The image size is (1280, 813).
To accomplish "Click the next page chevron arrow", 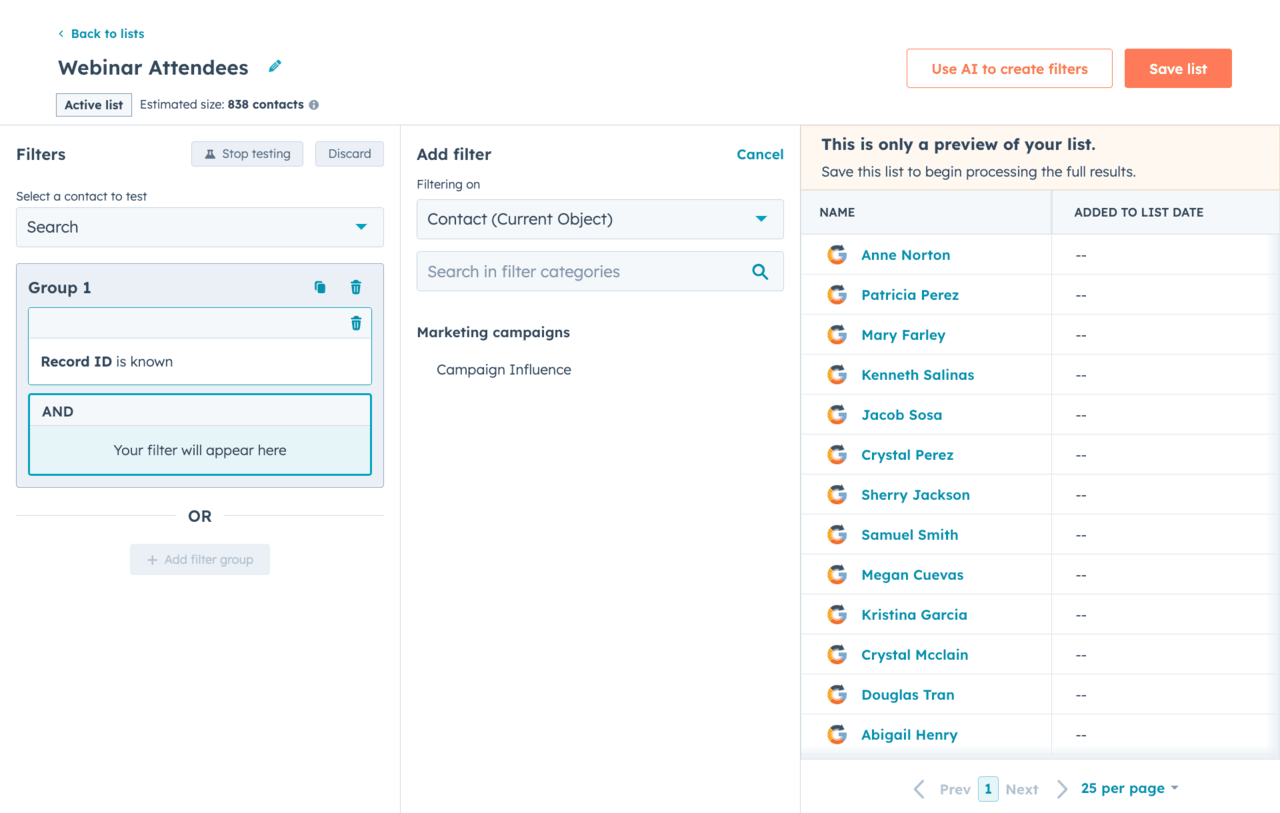I will (x=1062, y=789).
